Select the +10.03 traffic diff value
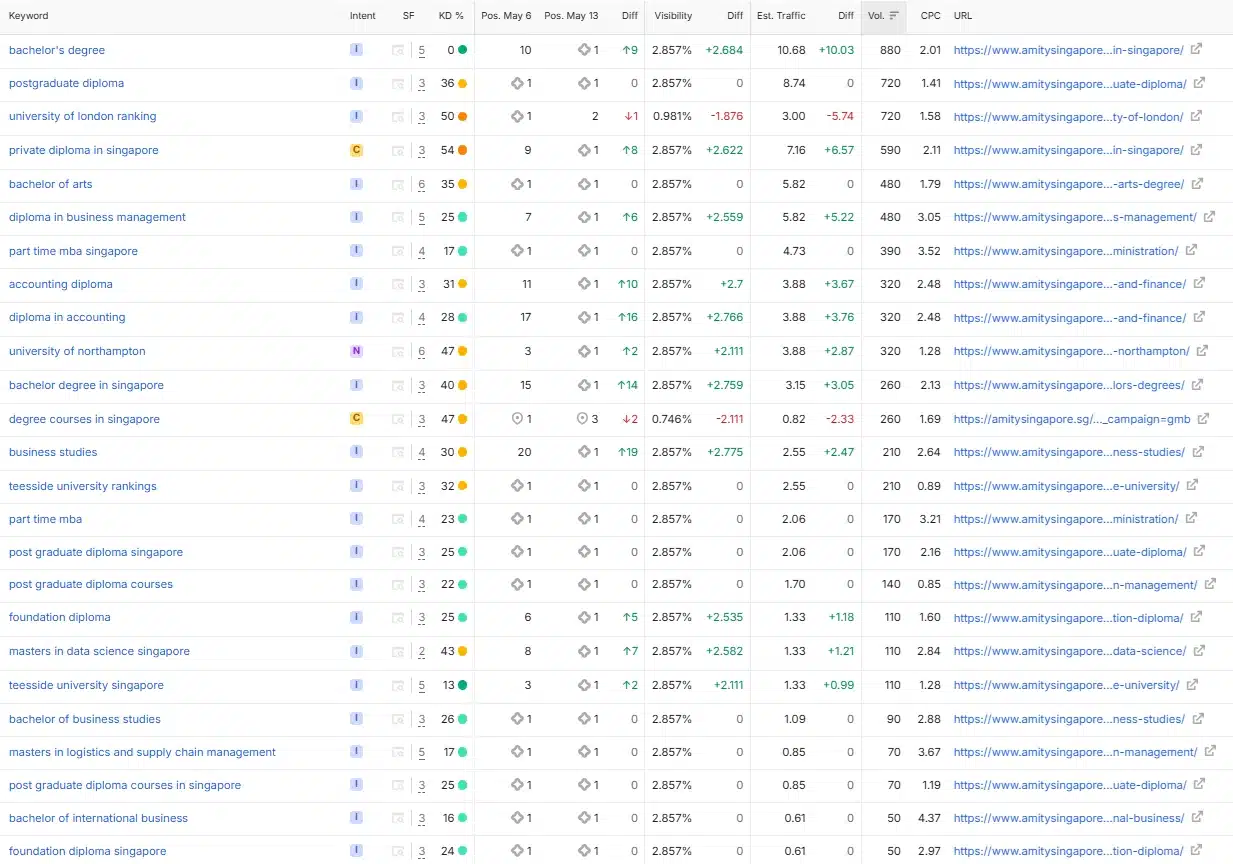 point(836,50)
